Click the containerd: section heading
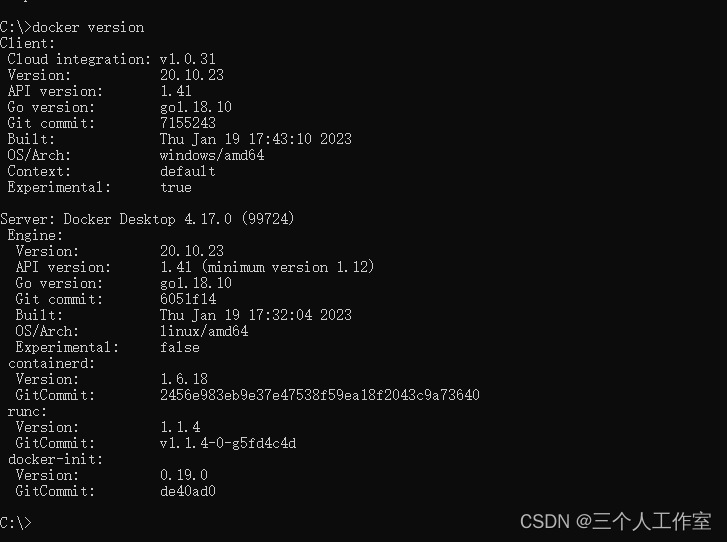The image size is (727, 542). coord(51,363)
